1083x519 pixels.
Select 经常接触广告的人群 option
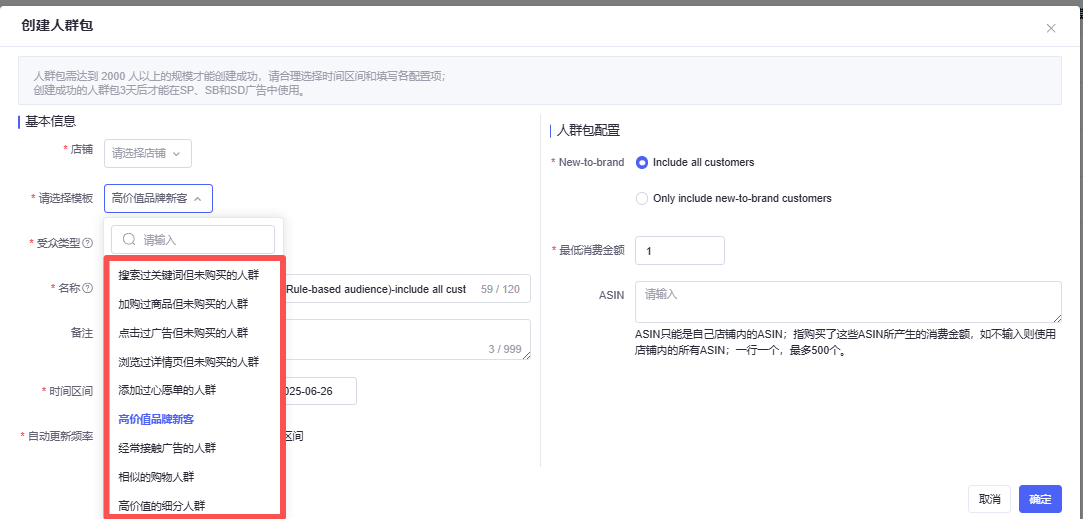click(167, 448)
